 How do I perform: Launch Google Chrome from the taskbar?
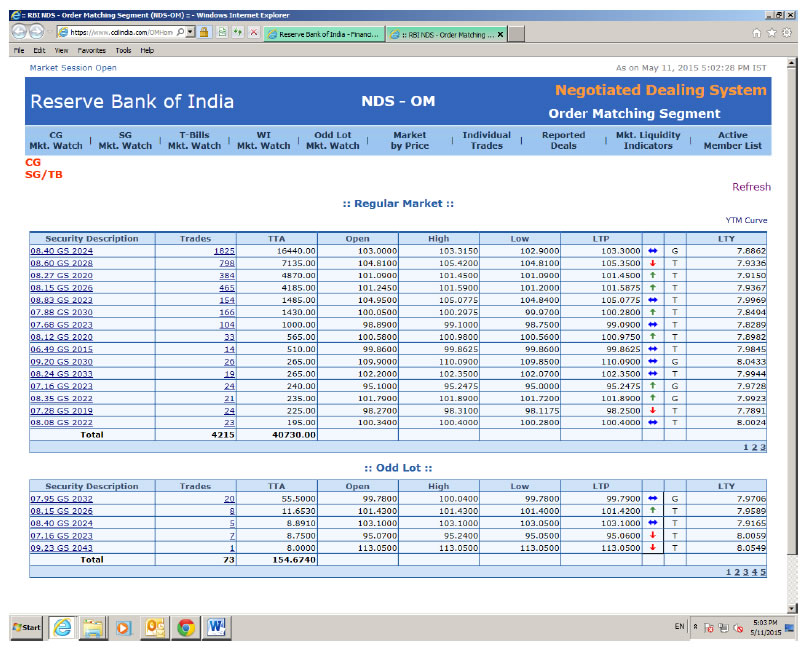click(185, 628)
